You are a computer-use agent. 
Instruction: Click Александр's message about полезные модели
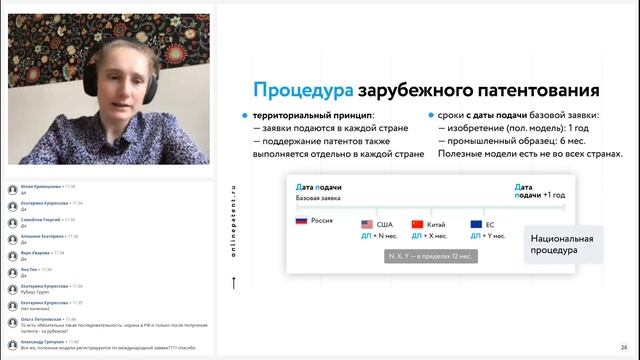(x=108, y=348)
